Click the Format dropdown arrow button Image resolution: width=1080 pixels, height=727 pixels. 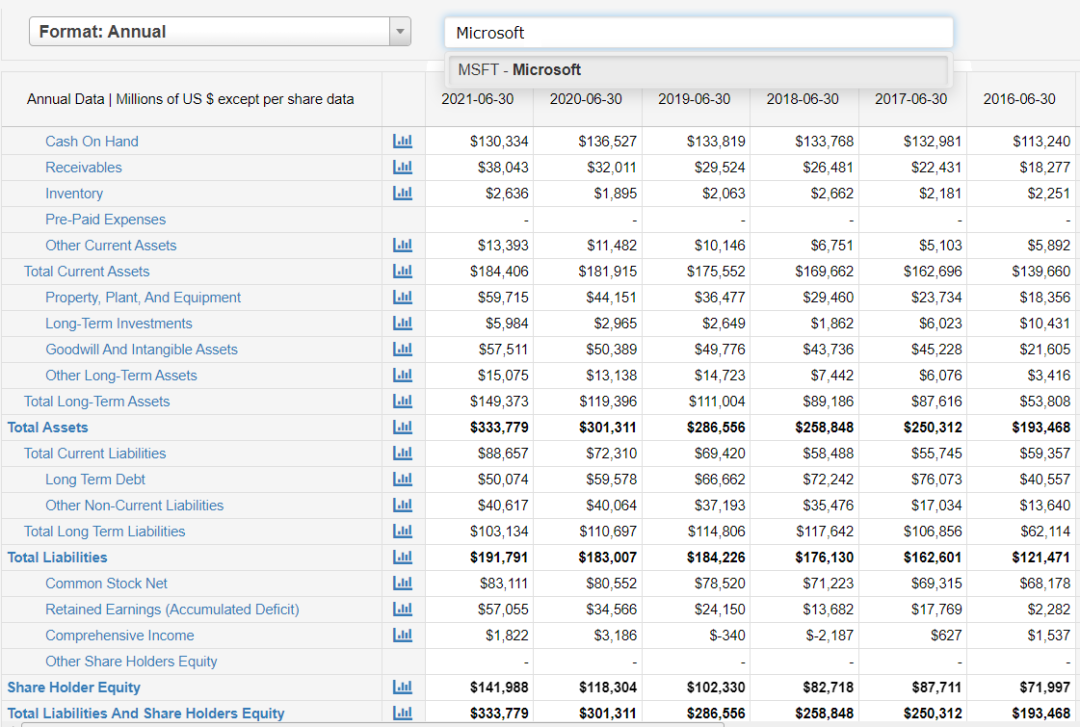point(399,32)
